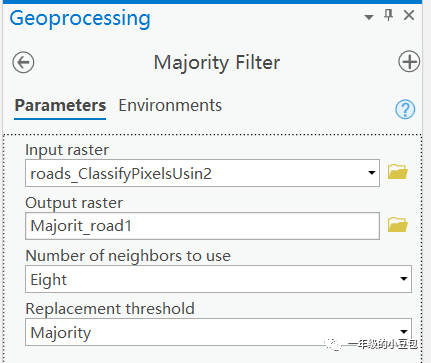The height and width of the screenshot is (363, 431).
Task: Expand the Input raster dropdown arrow
Action: [x=371, y=173]
